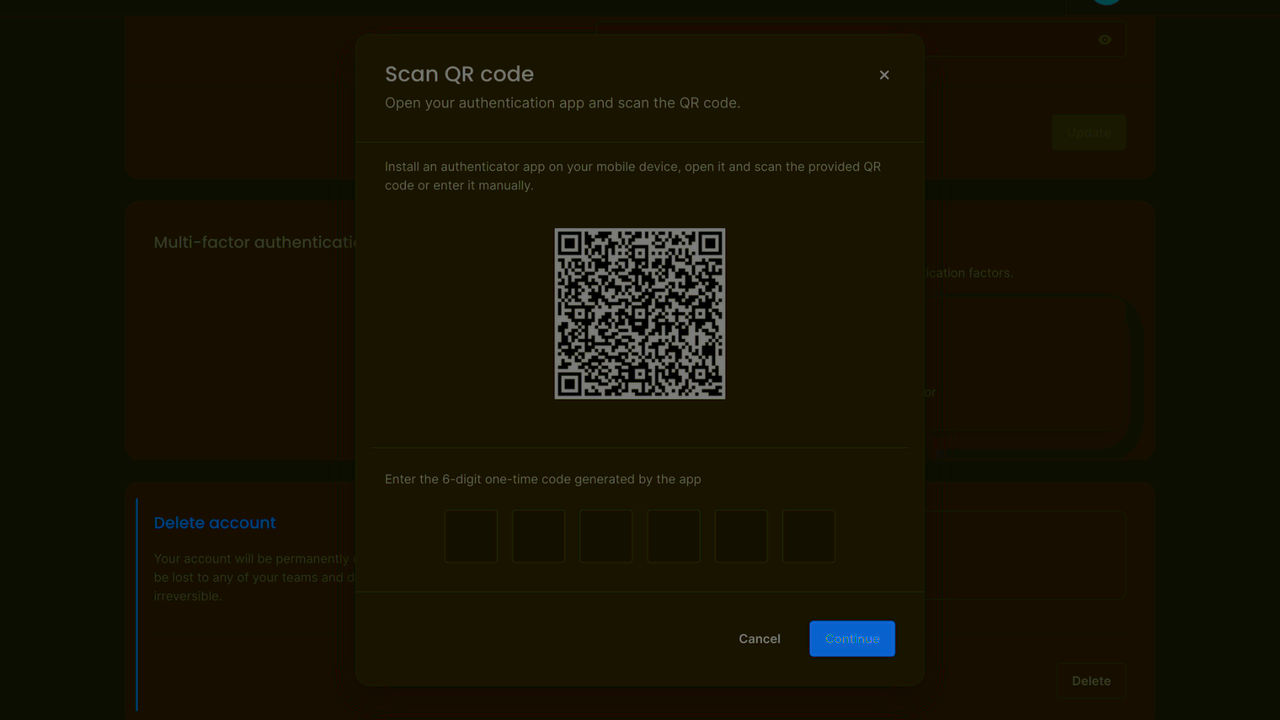Cancel the QR code setup
This screenshot has height=720, width=1280.
[x=759, y=638]
